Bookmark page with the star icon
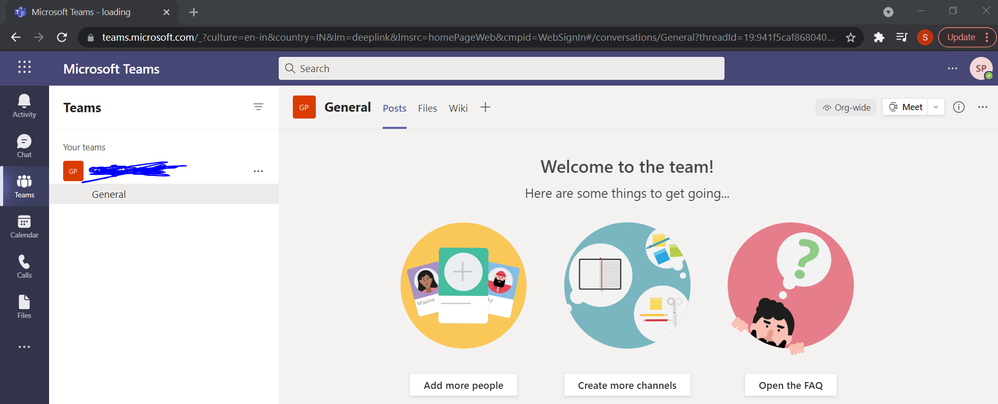 click(x=850, y=38)
